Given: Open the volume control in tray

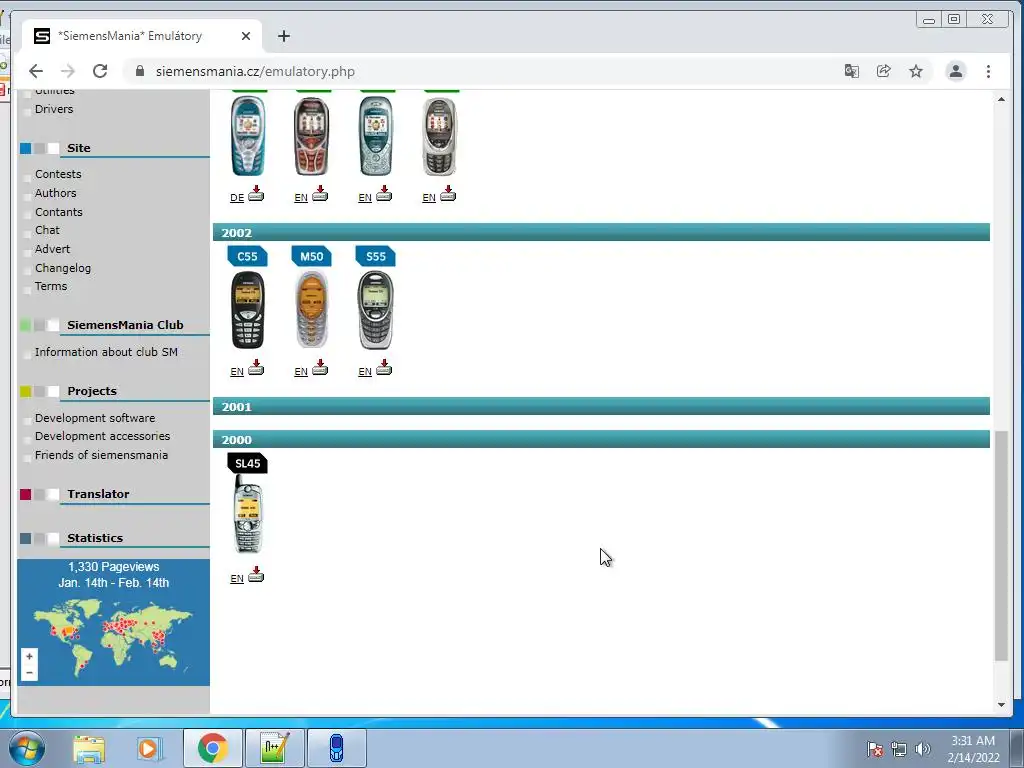Looking at the screenshot, I should pyautogui.click(x=923, y=749).
